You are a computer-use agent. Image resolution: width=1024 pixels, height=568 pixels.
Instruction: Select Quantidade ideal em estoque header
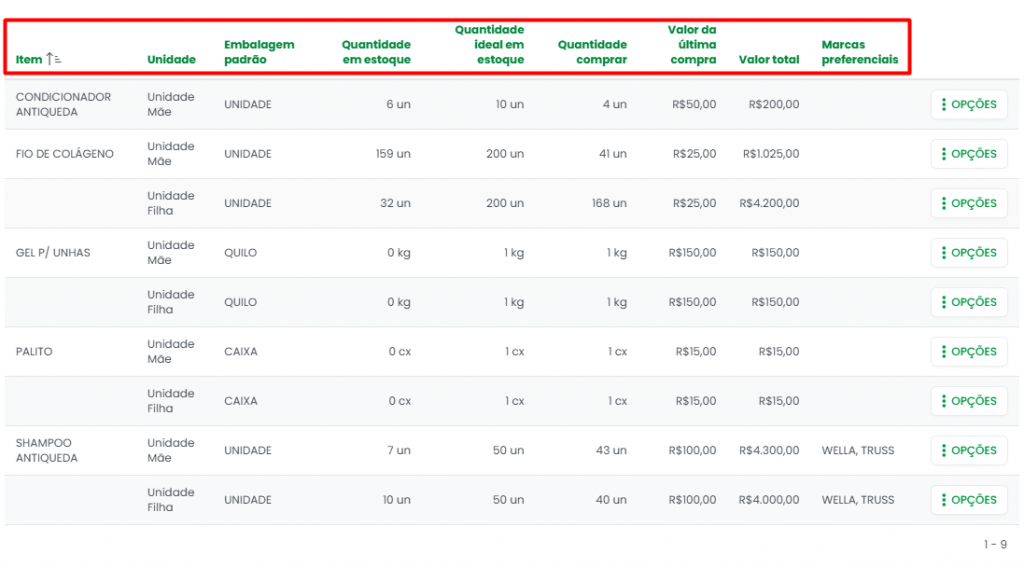pyautogui.click(x=489, y=45)
